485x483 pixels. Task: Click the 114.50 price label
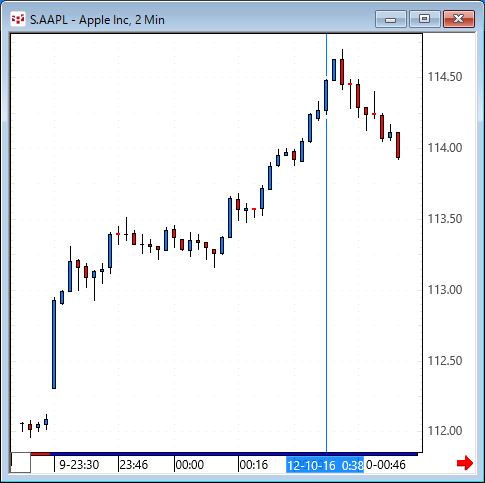click(x=445, y=77)
